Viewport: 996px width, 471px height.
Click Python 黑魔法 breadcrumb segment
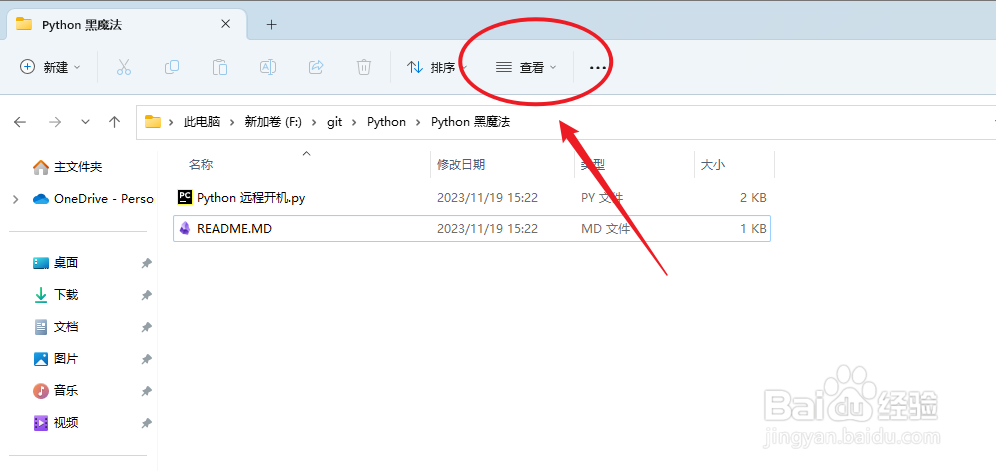coord(471,122)
